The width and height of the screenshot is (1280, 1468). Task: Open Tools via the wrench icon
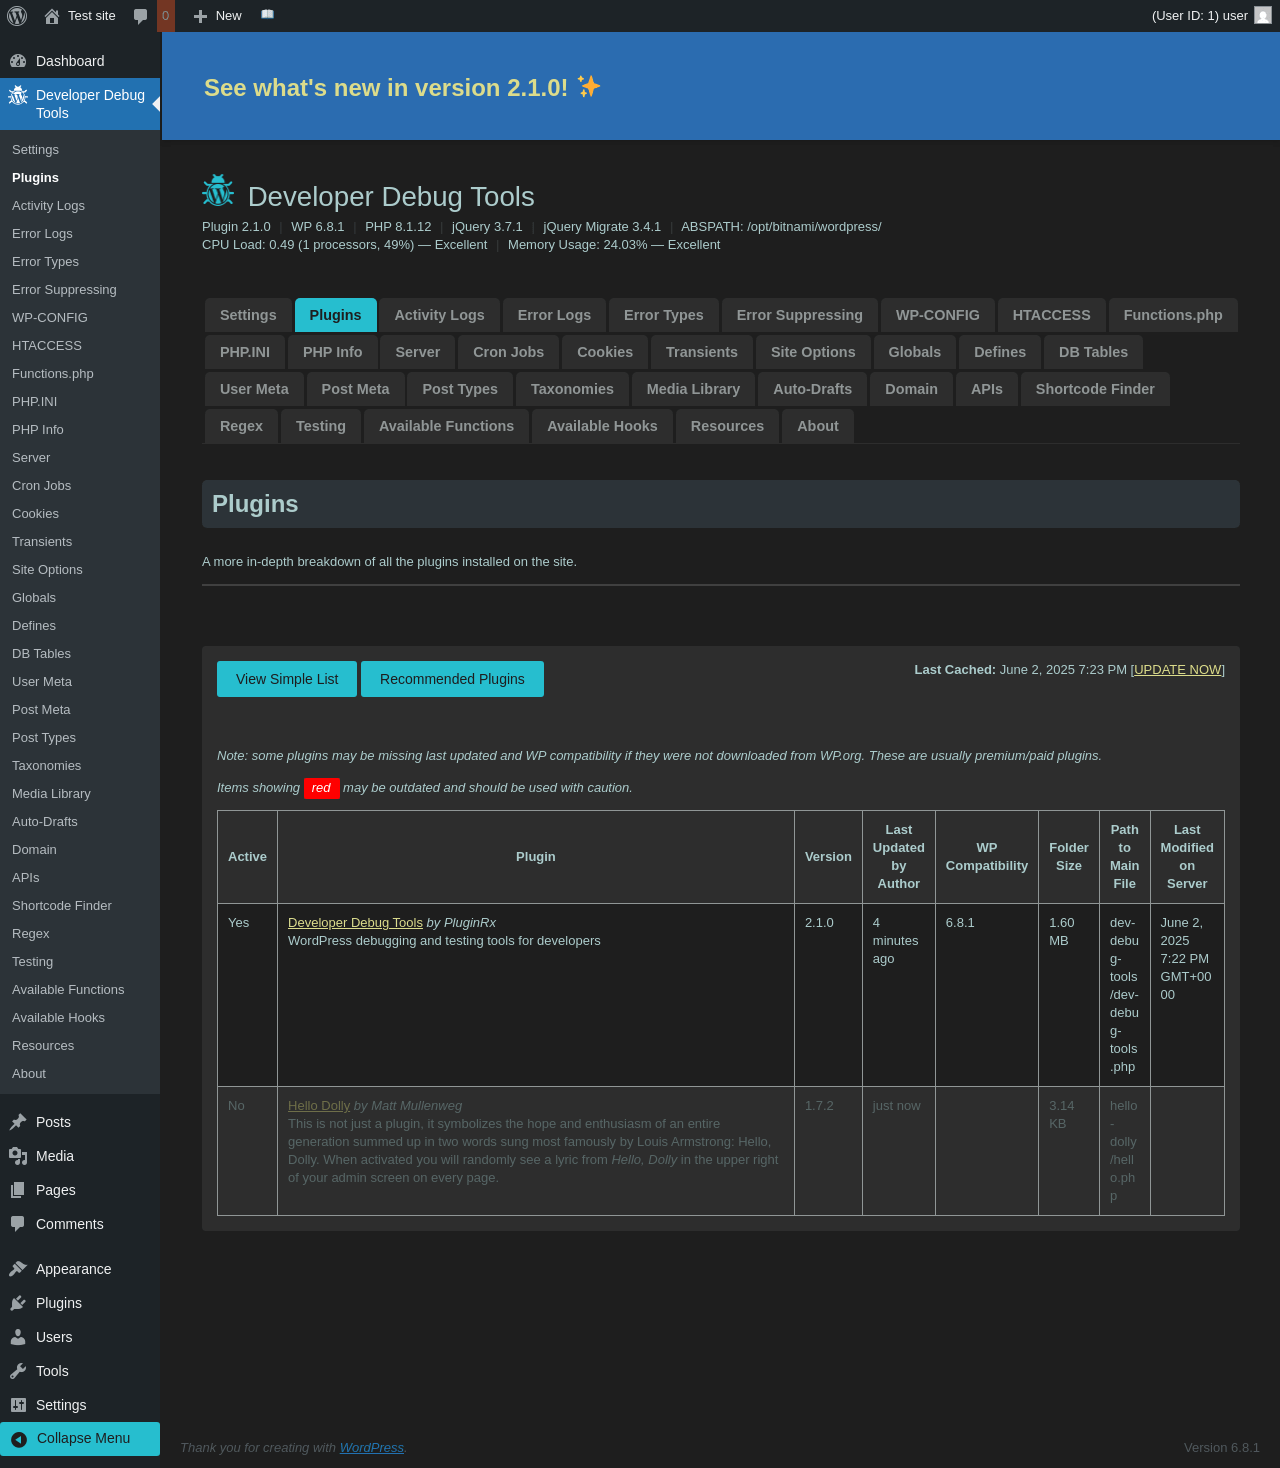[x=18, y=1371]
